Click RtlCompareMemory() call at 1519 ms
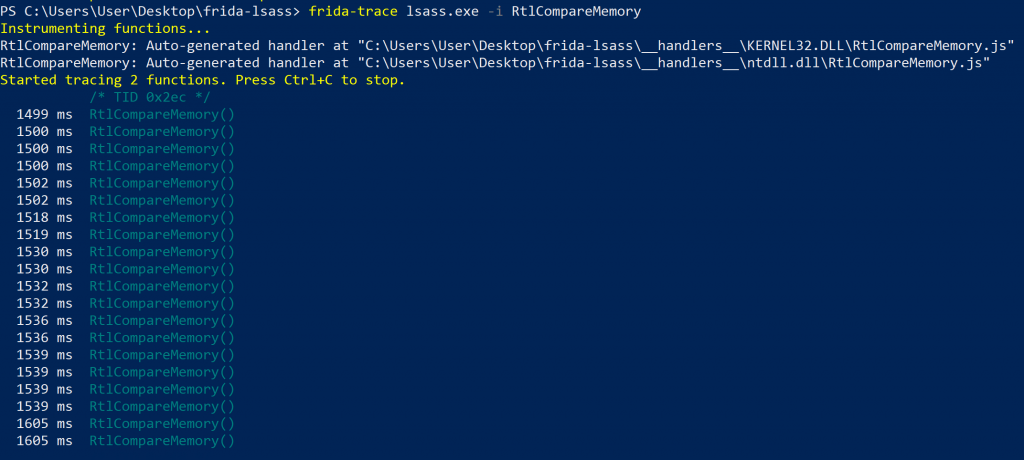Screen dimensions: 1024x460 [x=162, y=234]
